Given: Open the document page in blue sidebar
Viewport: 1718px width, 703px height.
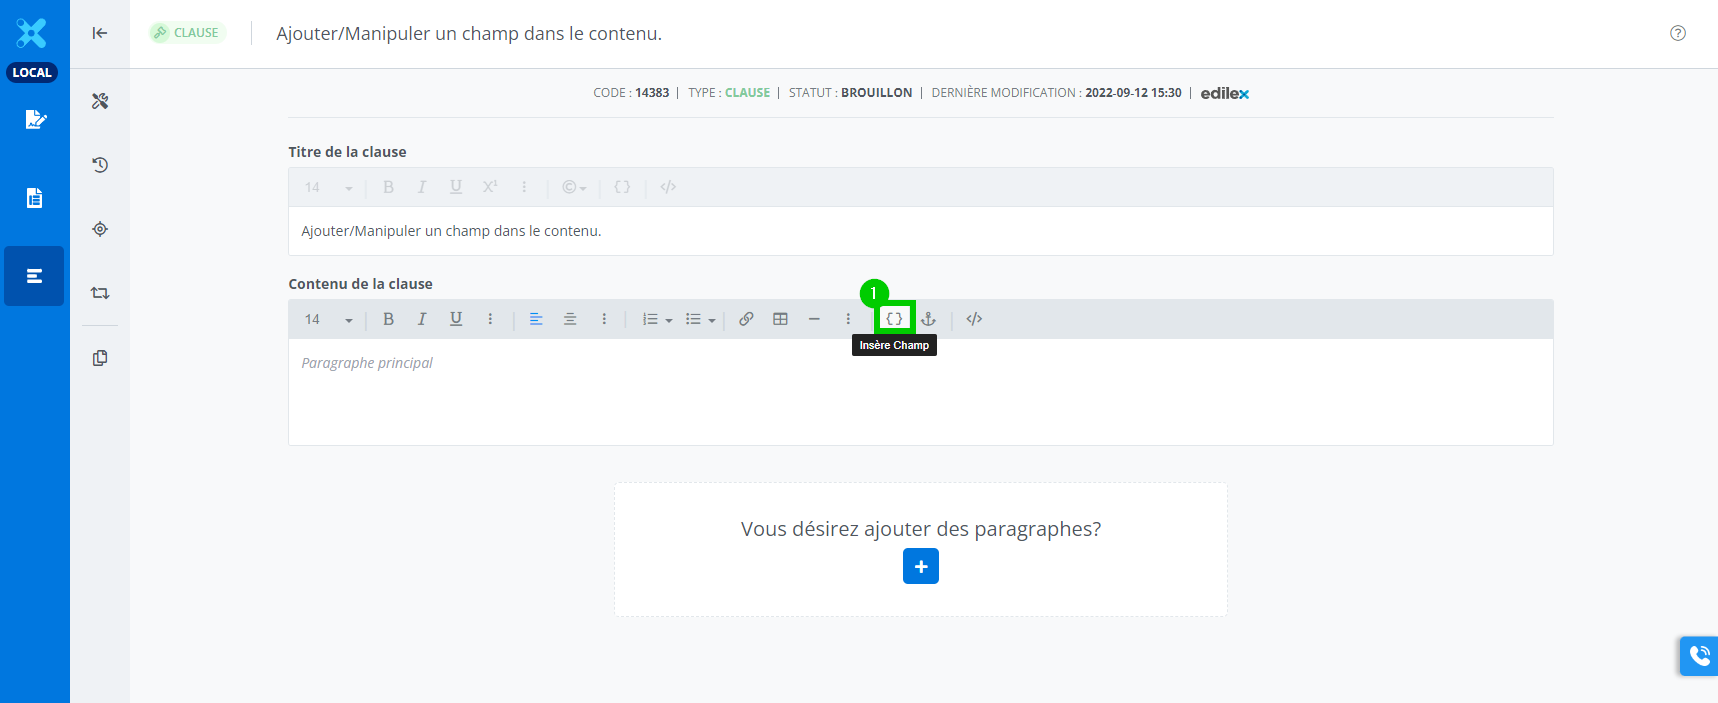Looking at the screenshot, I should 34,198.
